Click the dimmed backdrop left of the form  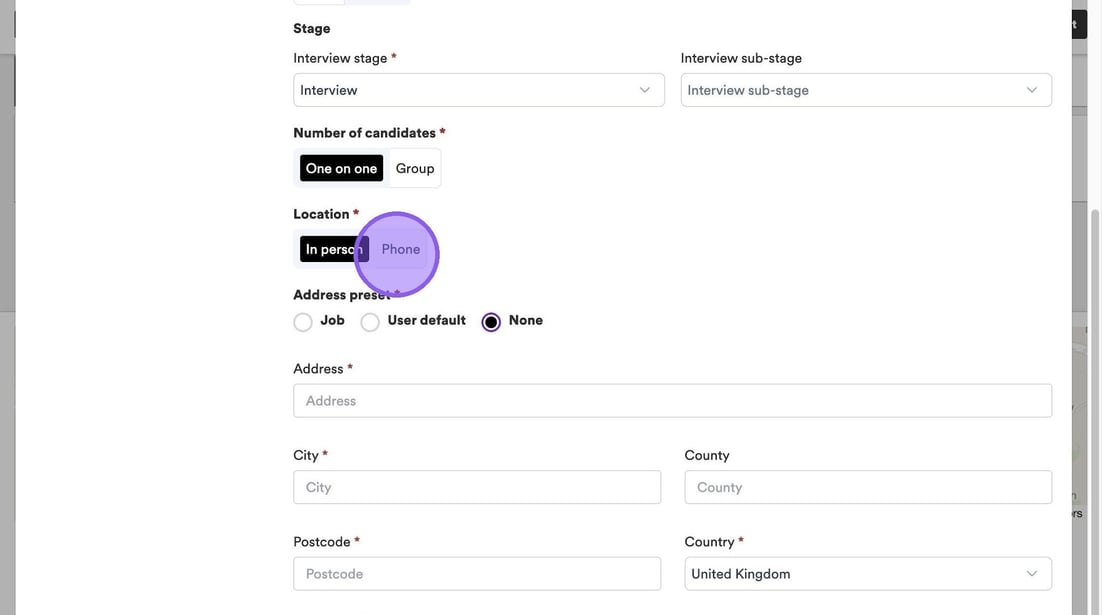(7, 400)
